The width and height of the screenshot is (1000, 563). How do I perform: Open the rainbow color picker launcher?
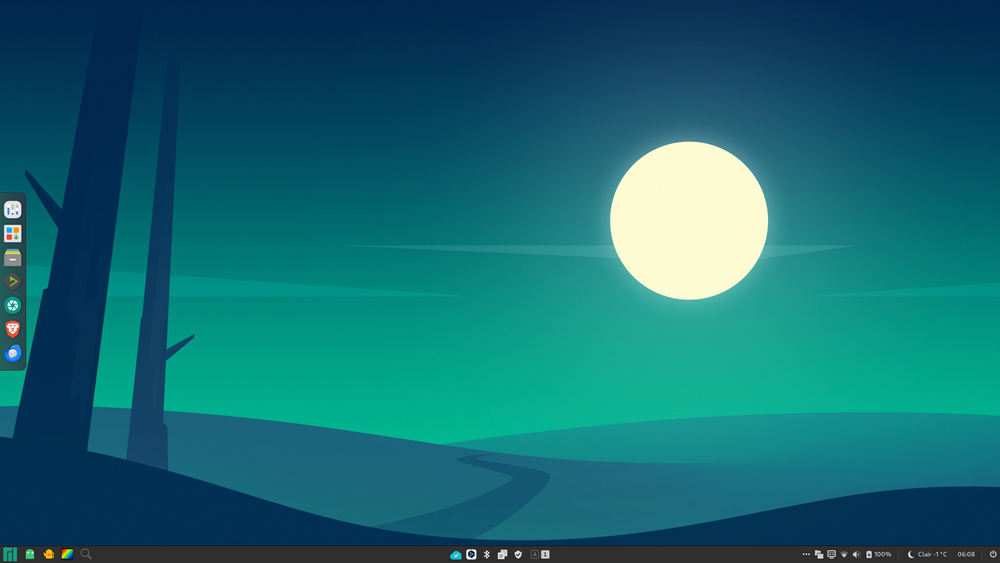pos(67,554)
